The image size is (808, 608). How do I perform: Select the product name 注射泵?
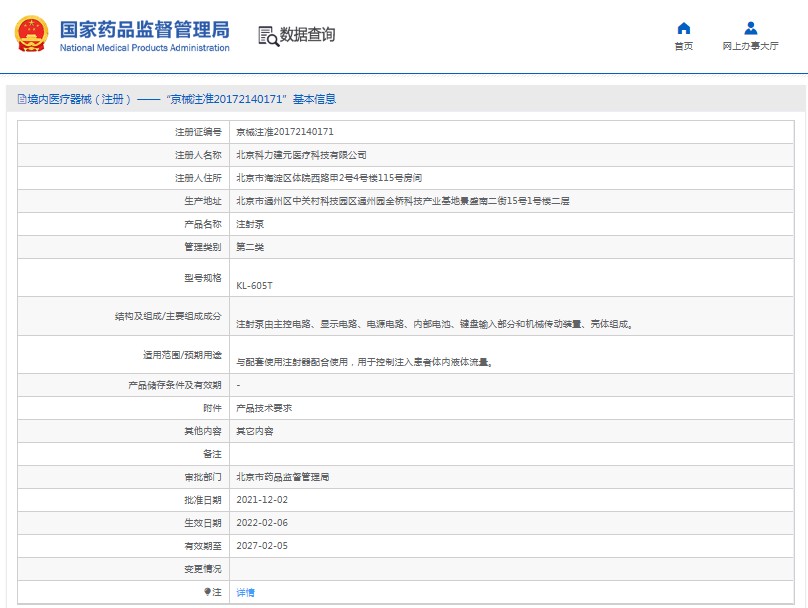click(x=250, y=224)
